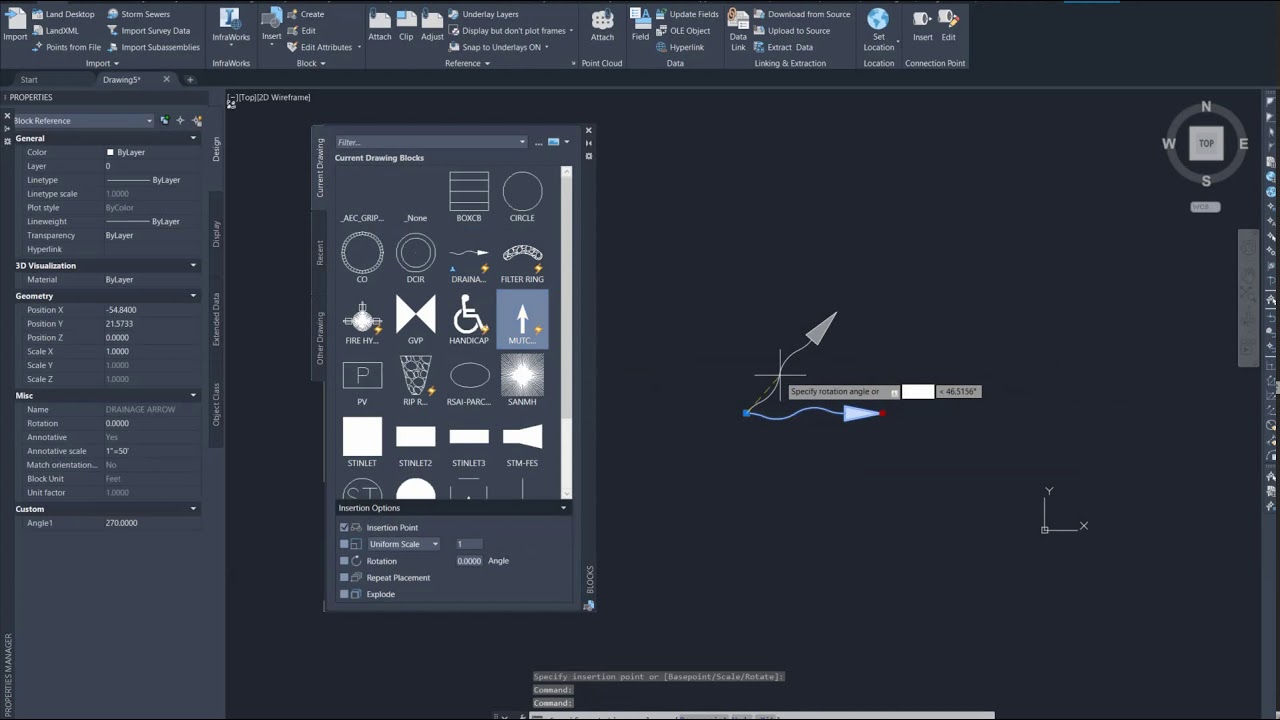Open Data Link manager
Image resolution: width=1280 pixels, height=720 pixels.
tap(738, 29)
